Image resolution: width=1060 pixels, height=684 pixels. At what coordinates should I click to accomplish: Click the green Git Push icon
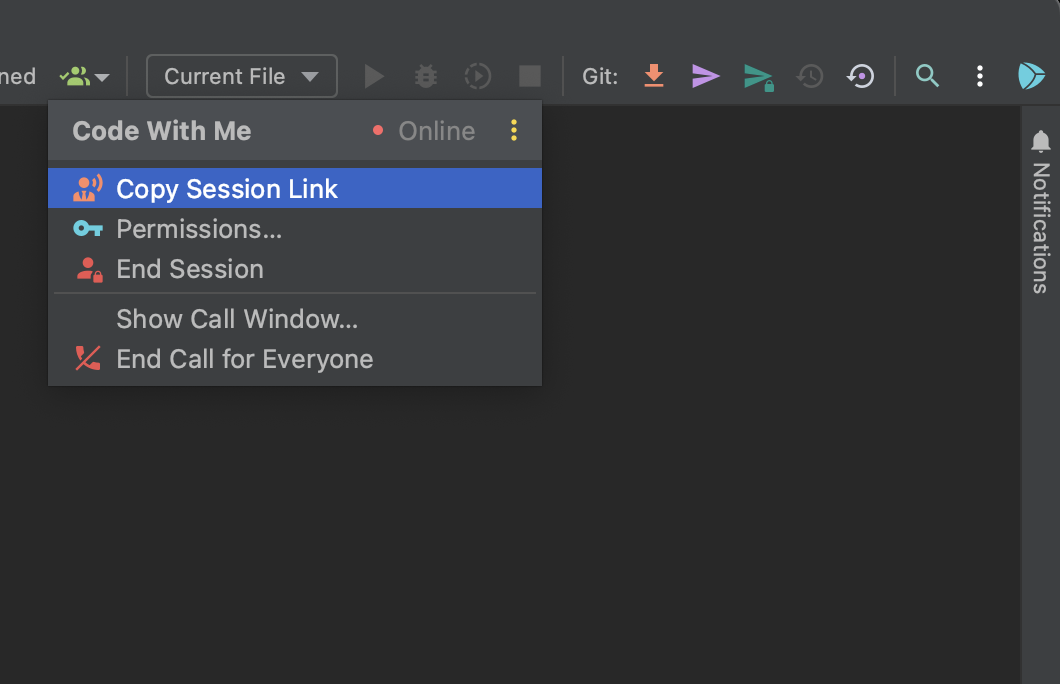pos(758,77)
